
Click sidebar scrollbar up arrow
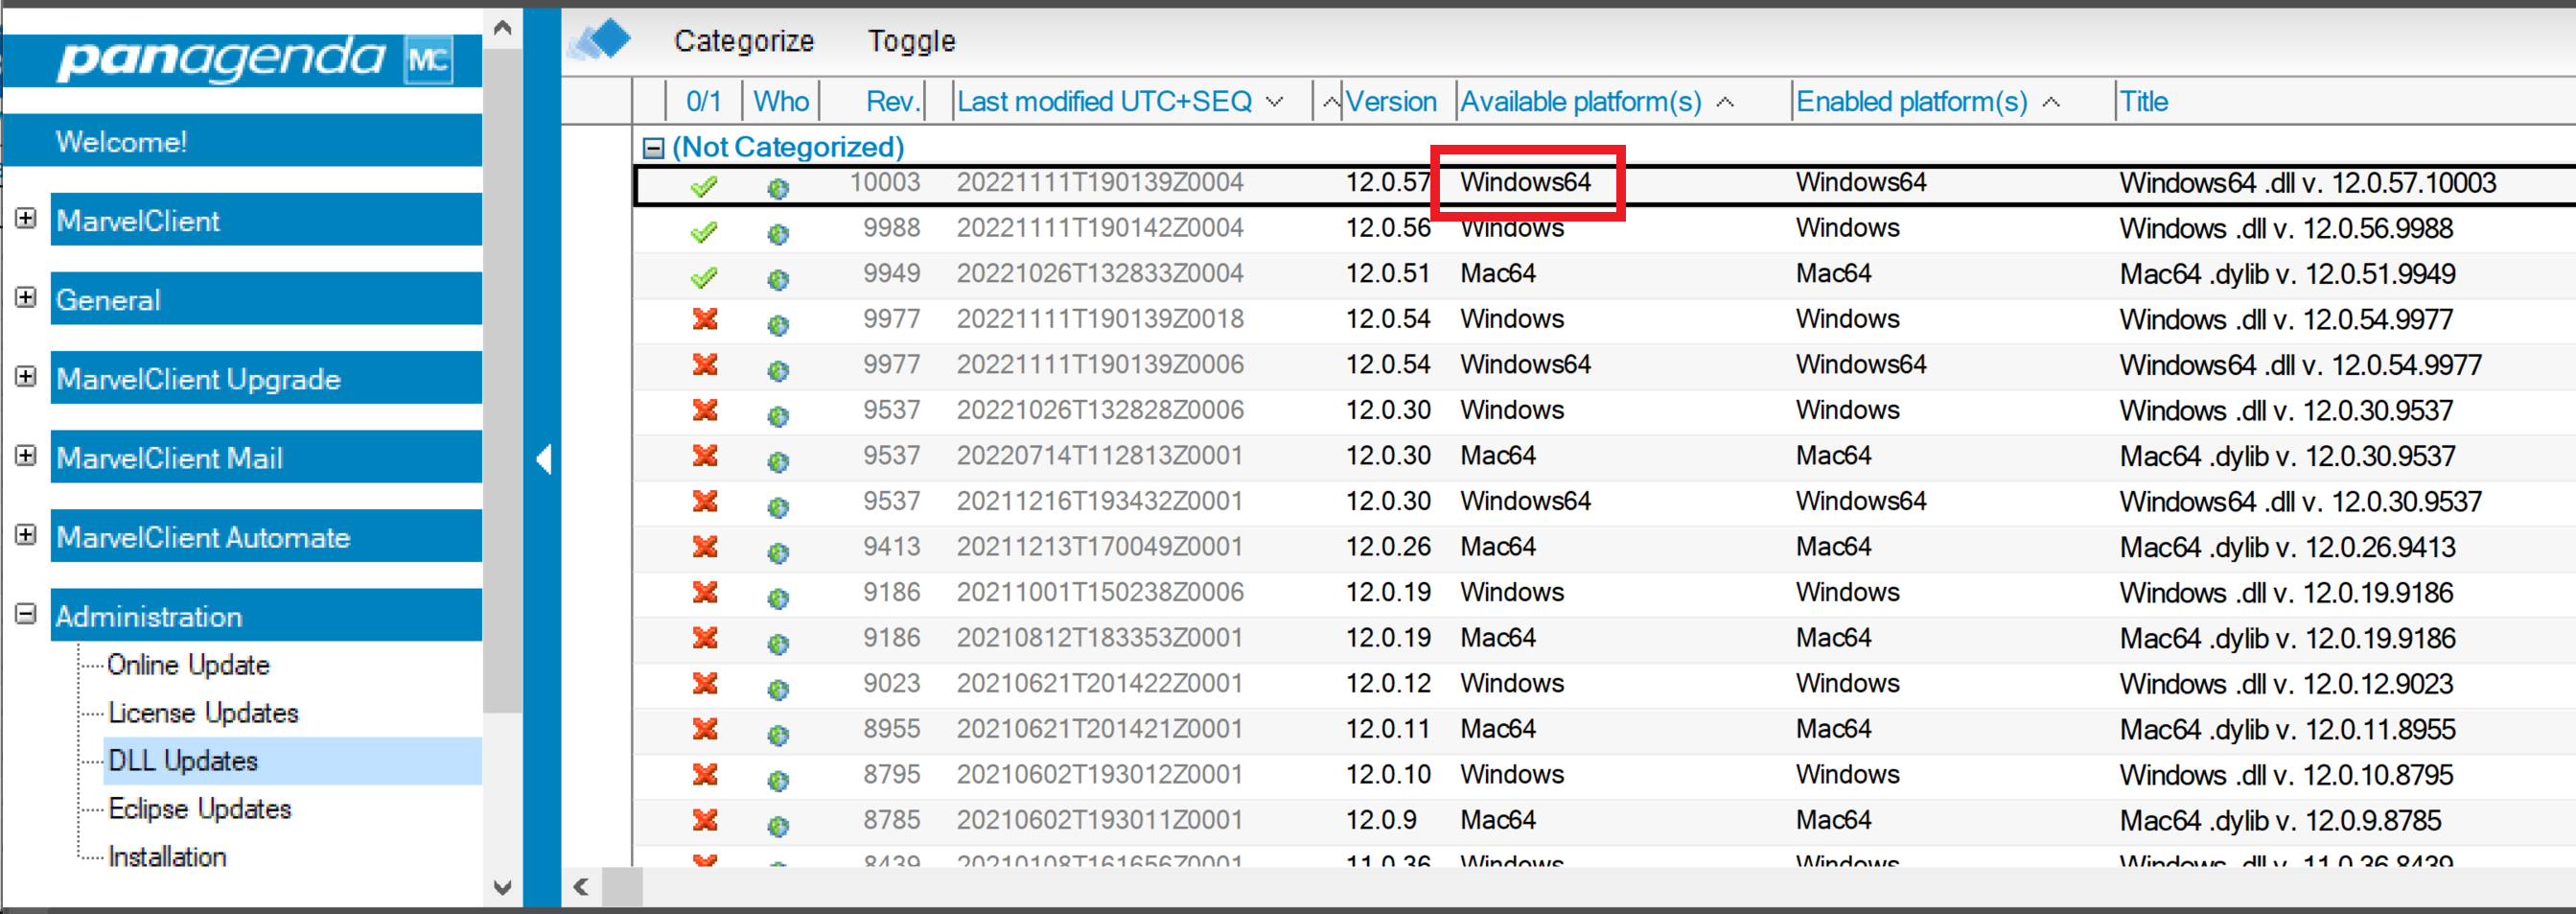(503, 28)
